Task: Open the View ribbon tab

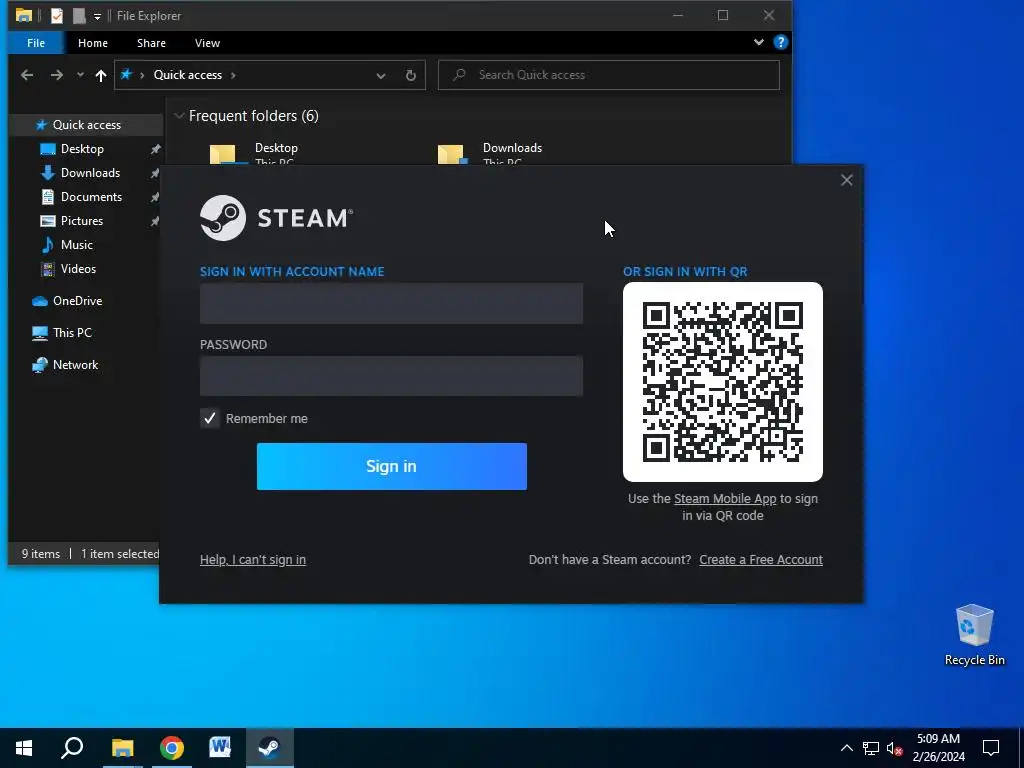Action: [207, 43]
